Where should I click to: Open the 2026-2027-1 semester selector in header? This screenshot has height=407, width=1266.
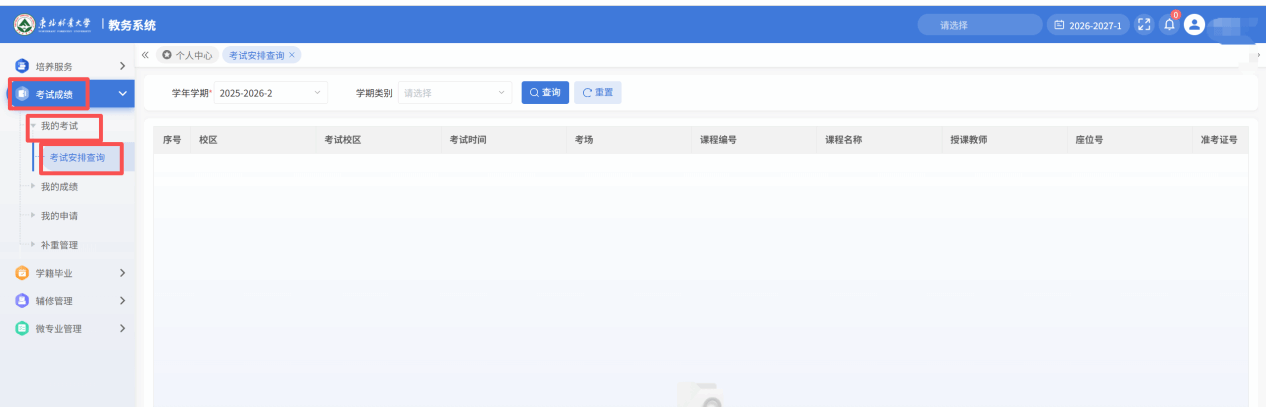coord(1088,25)
